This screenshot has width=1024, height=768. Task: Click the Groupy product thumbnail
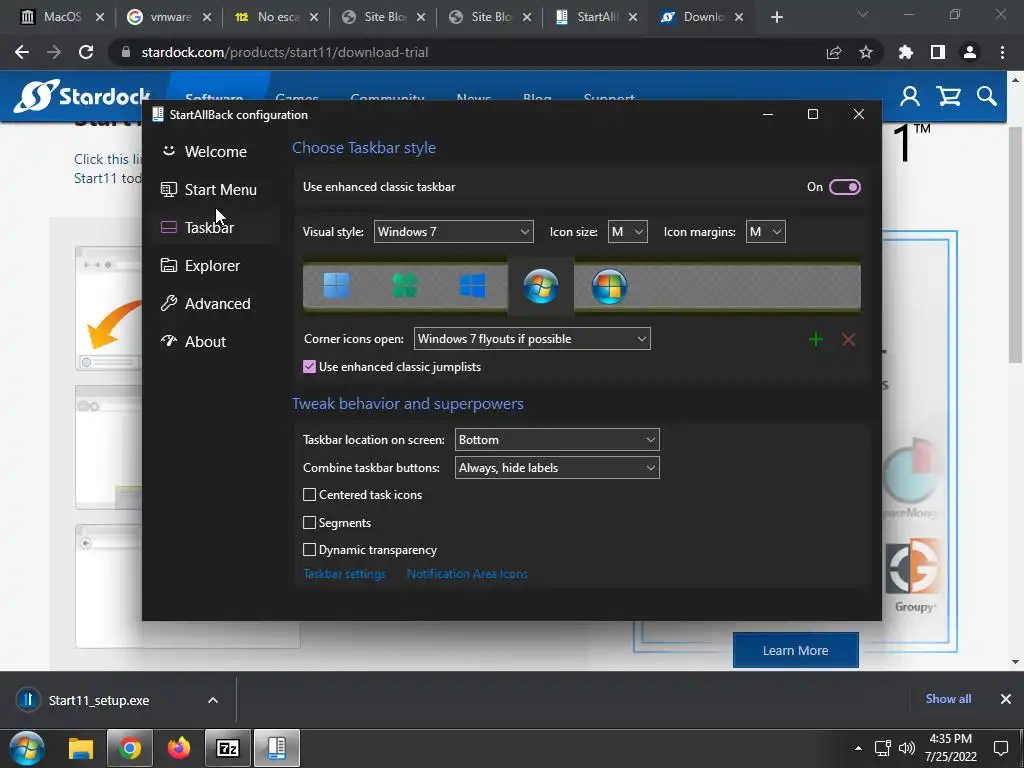(914, 575)
